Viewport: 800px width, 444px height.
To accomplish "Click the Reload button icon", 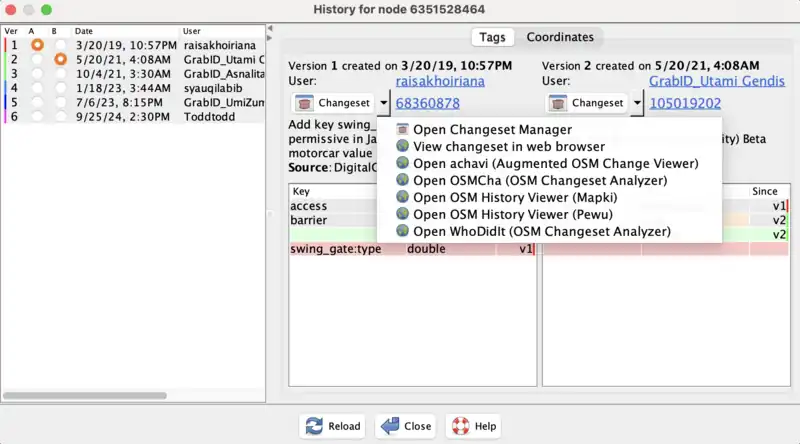I will tap(315, 426).
